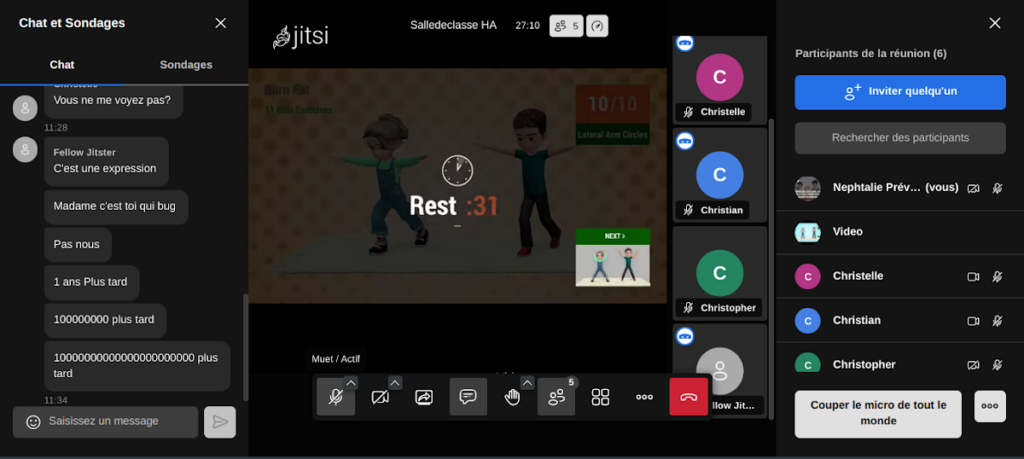Start screen sharing from toolbar

coord(424,396)
